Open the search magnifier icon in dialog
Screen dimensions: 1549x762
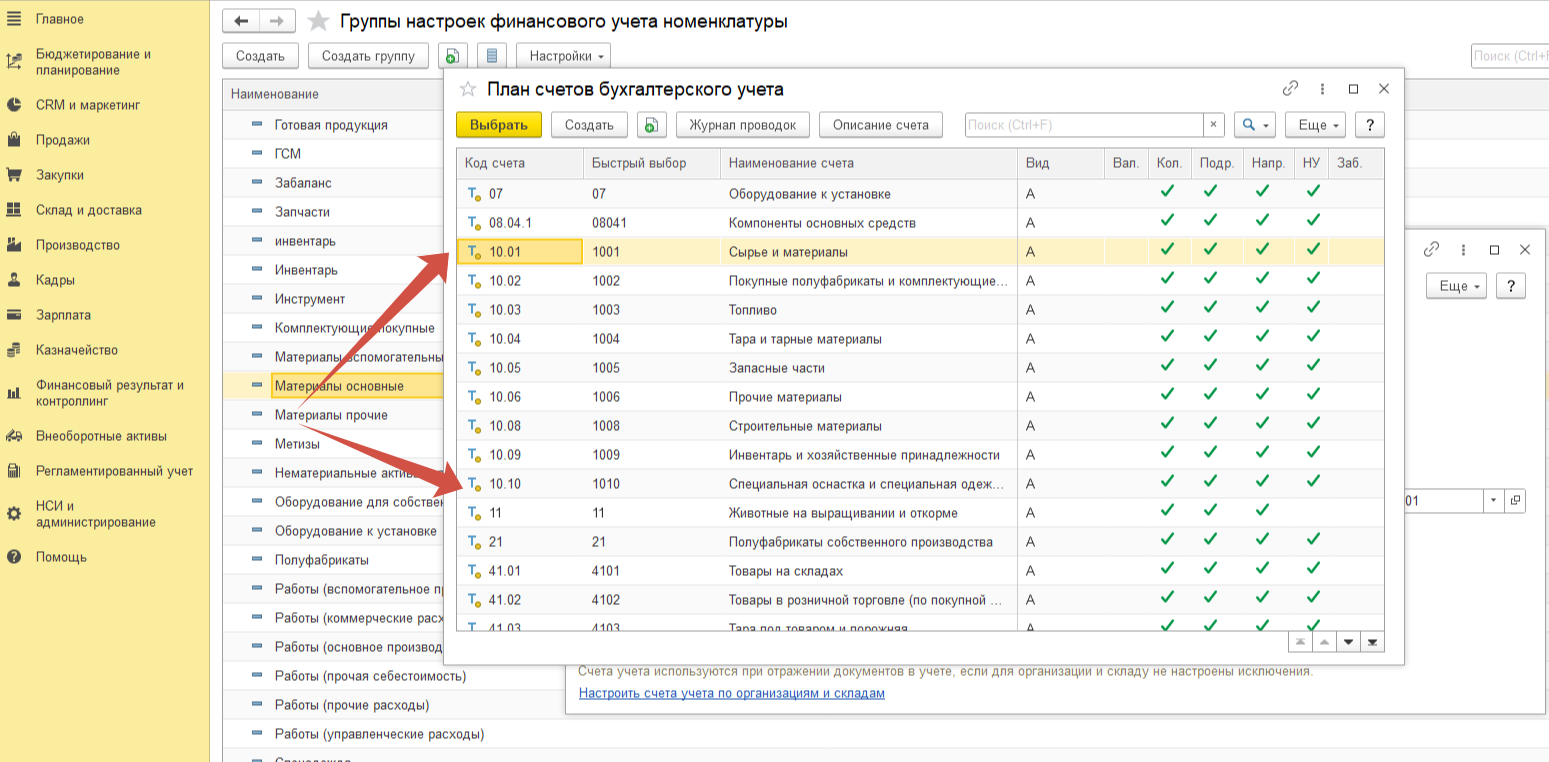[1250, 124]
